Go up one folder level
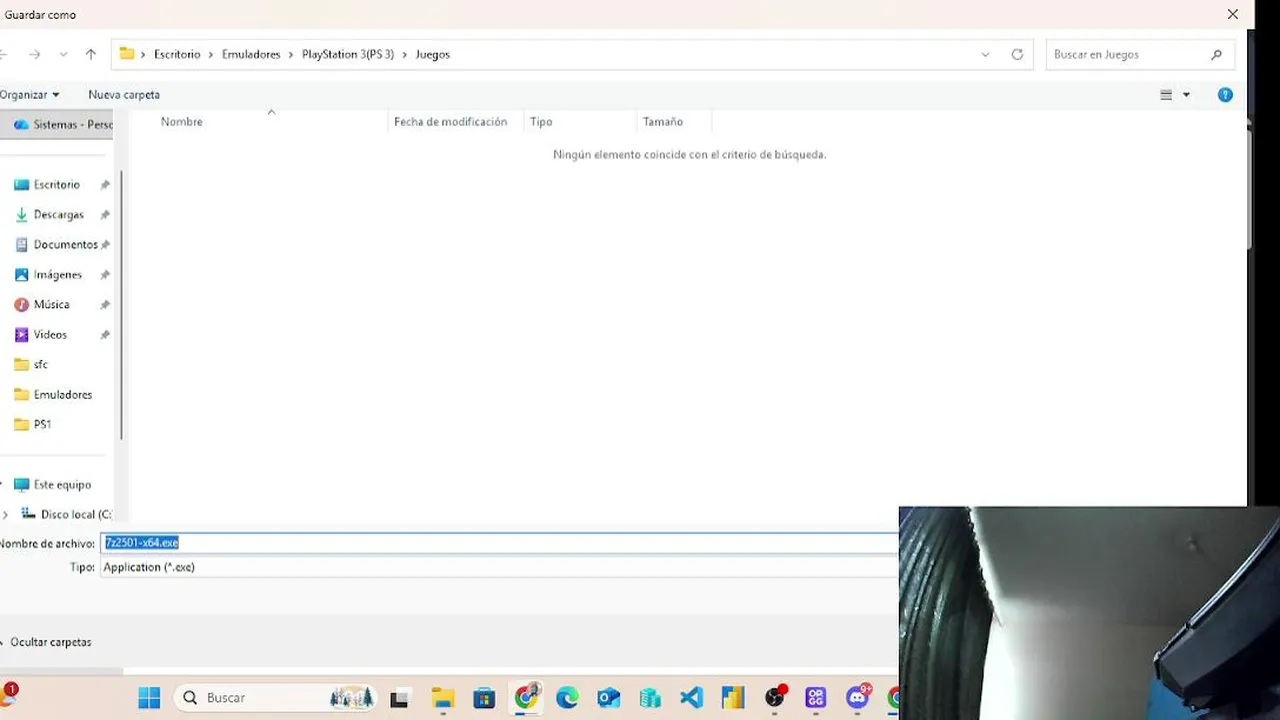The width and height of the screenshot is (1280, 720). coord(91,54)
